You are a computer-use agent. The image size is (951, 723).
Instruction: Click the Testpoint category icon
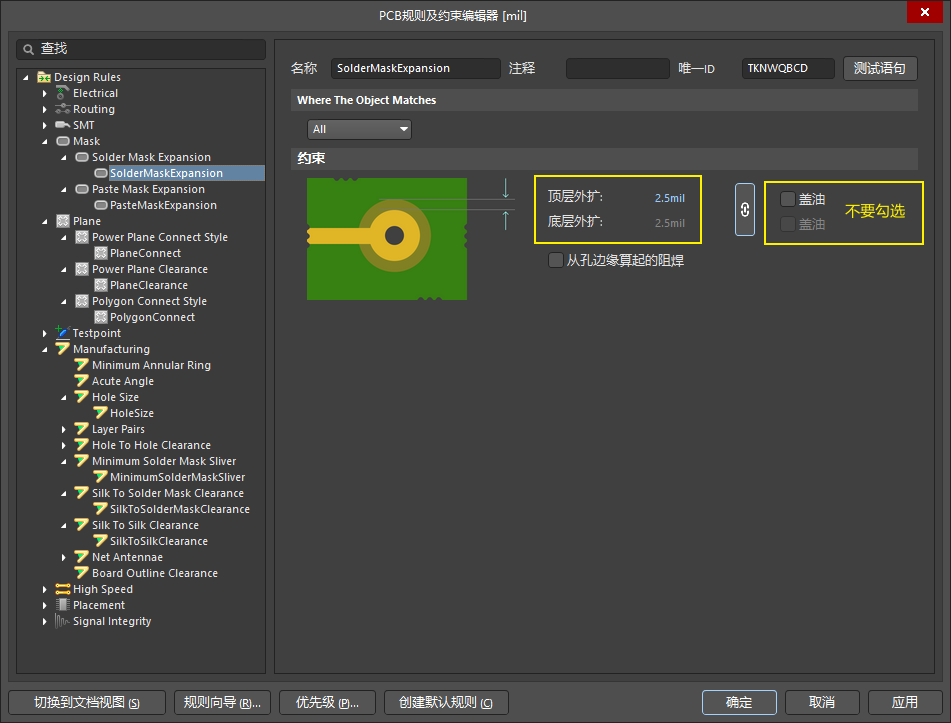[x=63, y=333]
